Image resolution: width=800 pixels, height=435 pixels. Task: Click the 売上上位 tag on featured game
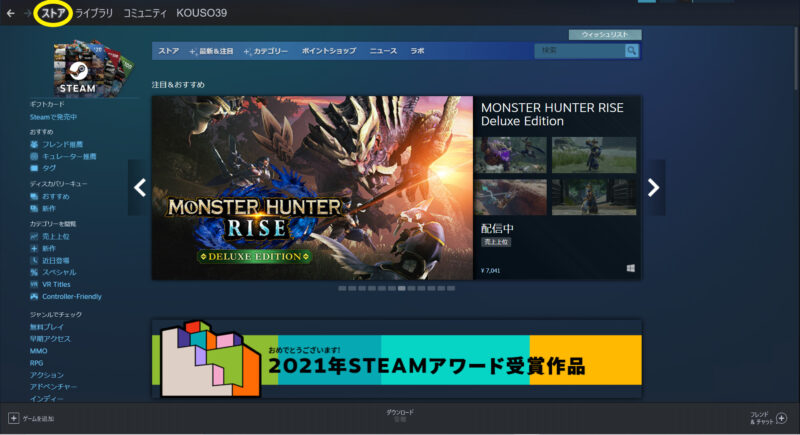496,242
